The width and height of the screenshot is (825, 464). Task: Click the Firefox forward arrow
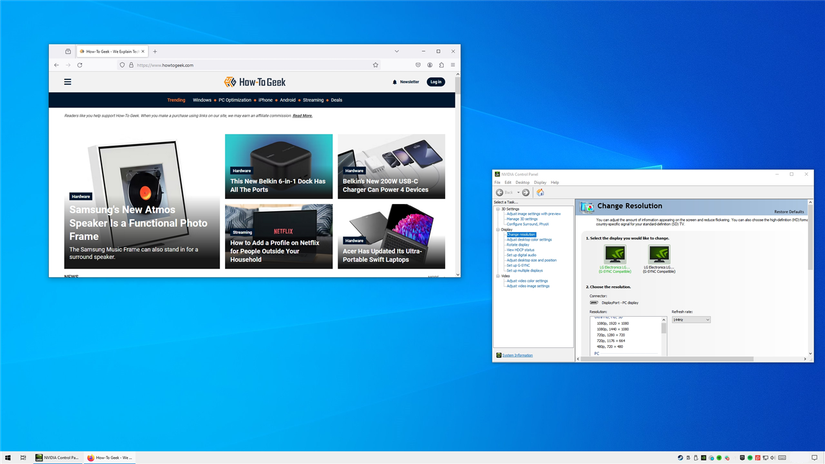[x=68, y=65]
